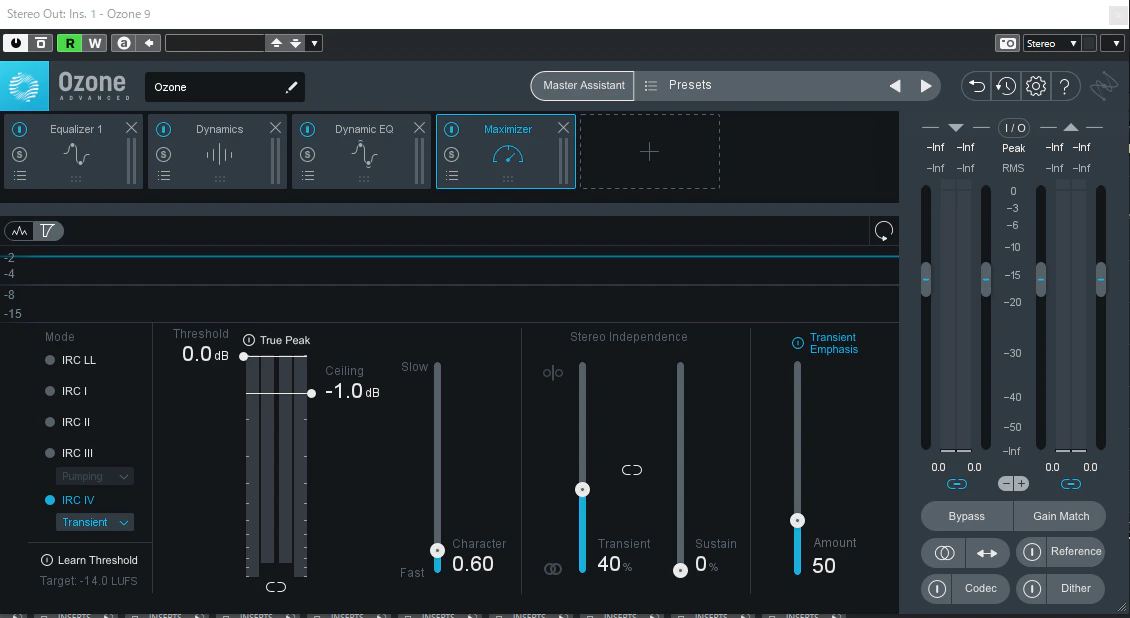The height and width of the screenshot is (618, 1130).
Task: Open Ozone settings gear
Action: click(1036, 86)
